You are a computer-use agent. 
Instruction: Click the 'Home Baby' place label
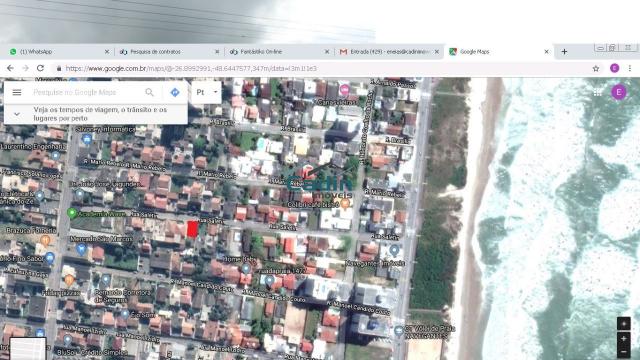[x=240, y=259]
